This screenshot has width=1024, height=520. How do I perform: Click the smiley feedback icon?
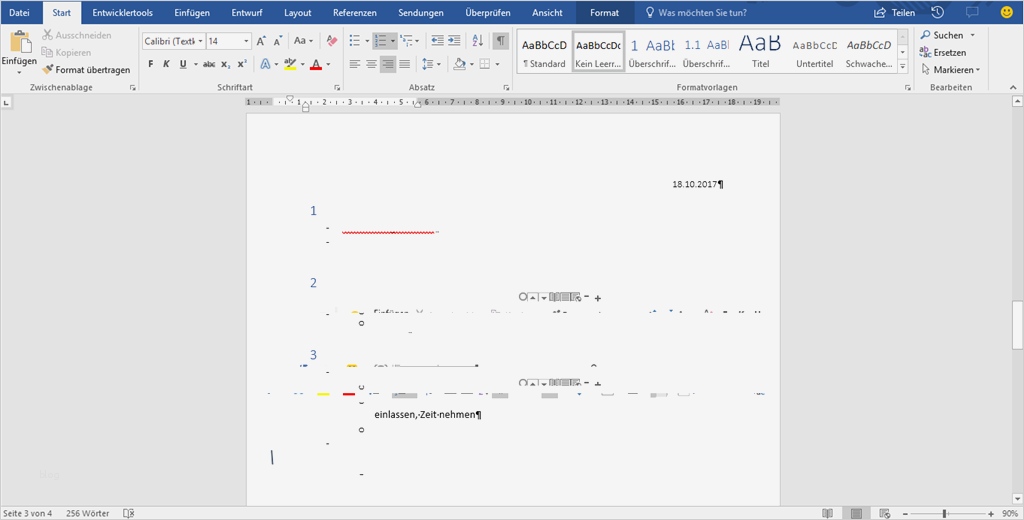(x=1006, y=12)
